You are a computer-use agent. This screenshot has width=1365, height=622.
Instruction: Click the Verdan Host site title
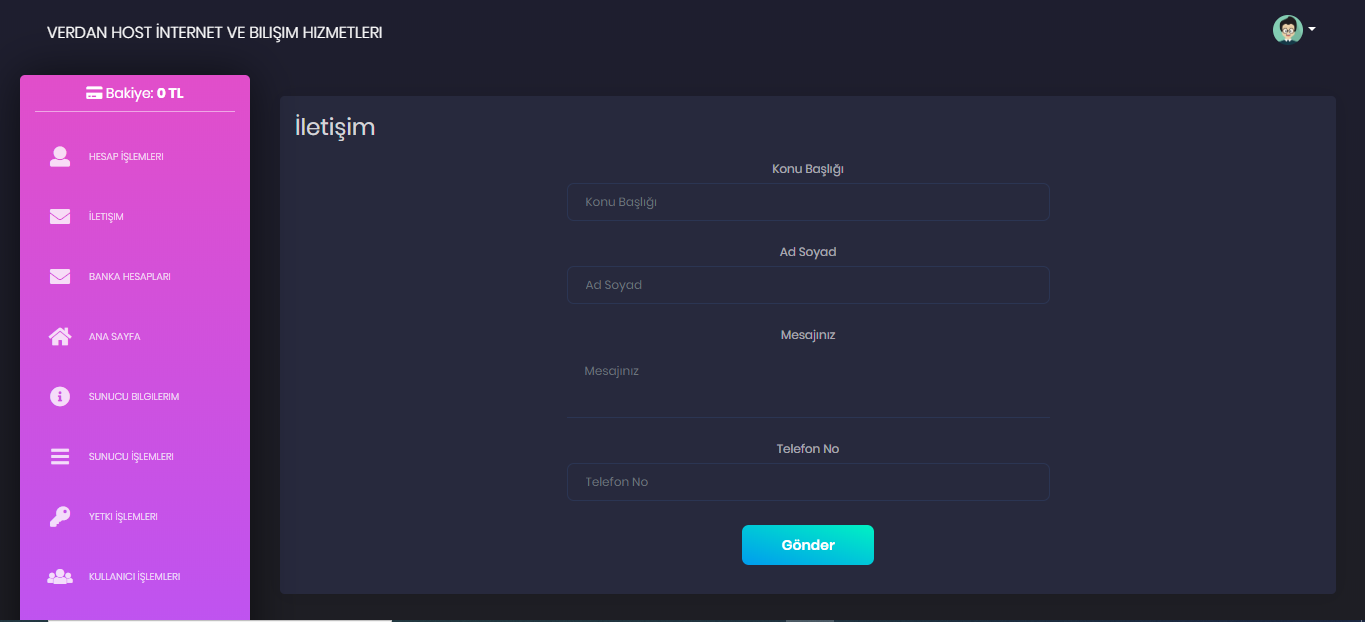(x=214, y=33)
